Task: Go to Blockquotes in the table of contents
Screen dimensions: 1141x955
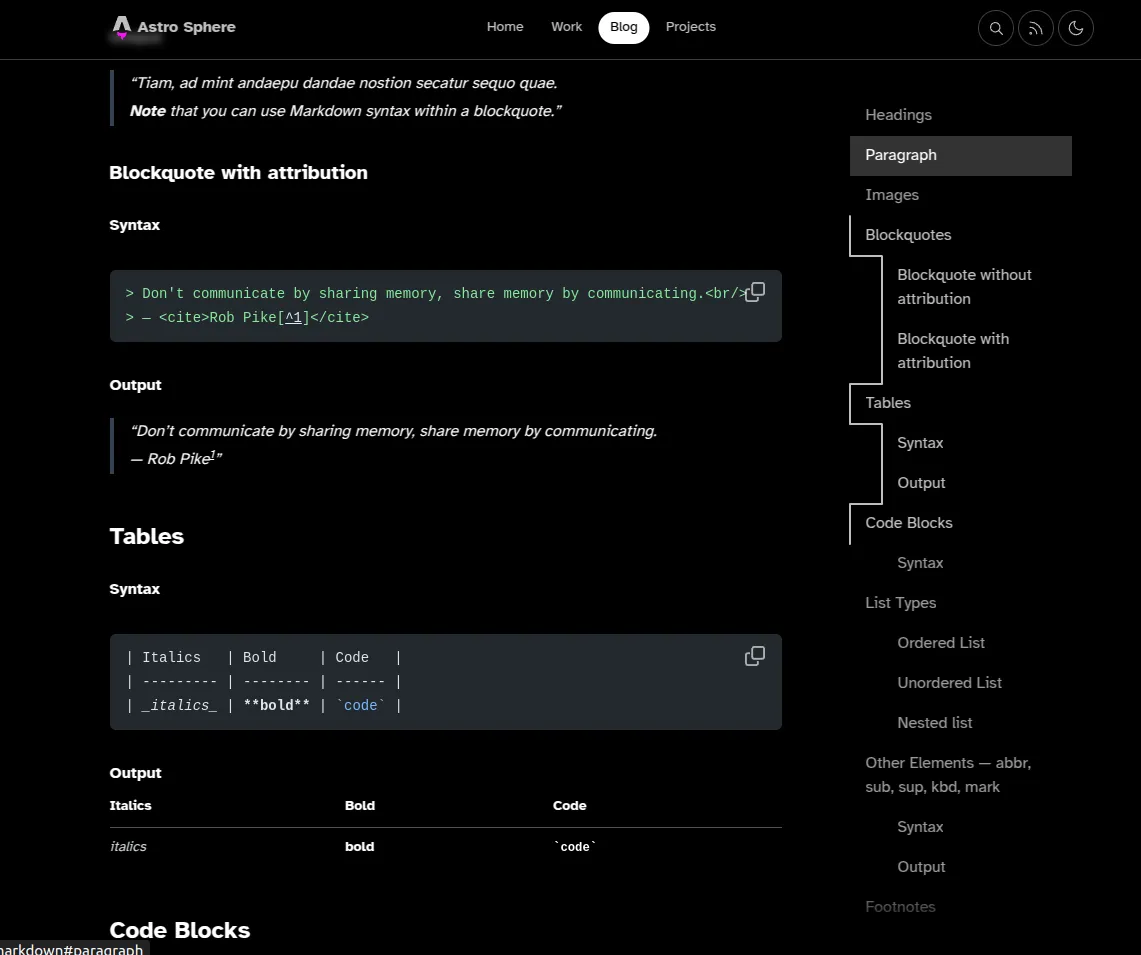Action: click(908, 235)
